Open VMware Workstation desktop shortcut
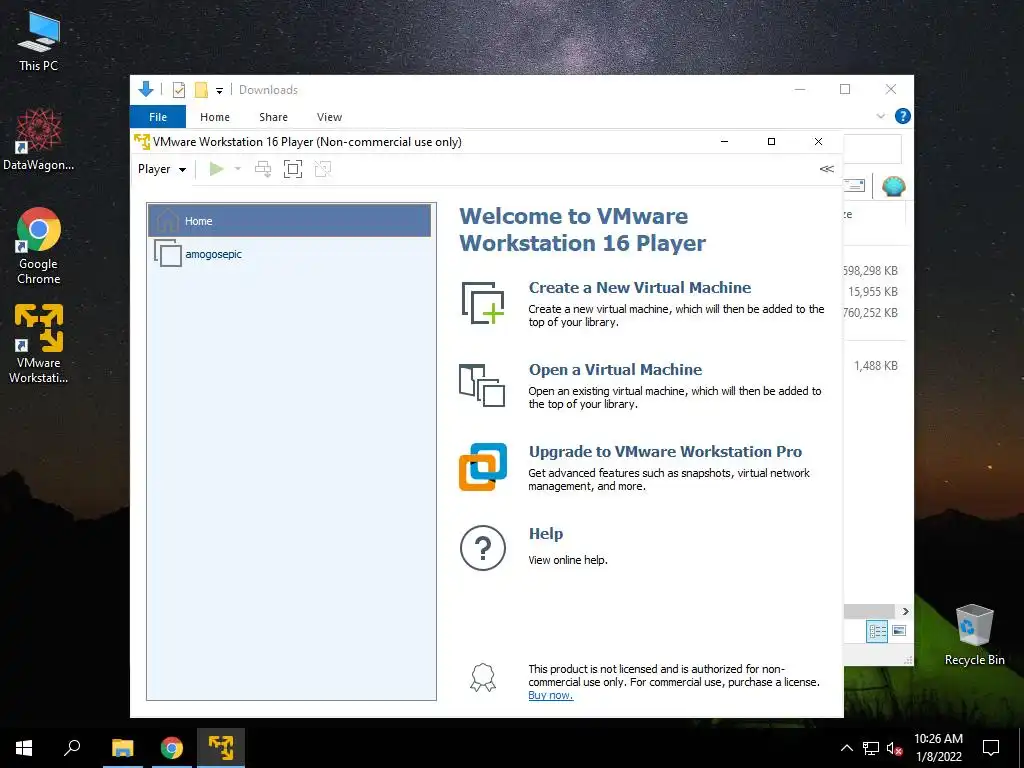The height and width of the screenshot is (768, 1024). (39, 344)
